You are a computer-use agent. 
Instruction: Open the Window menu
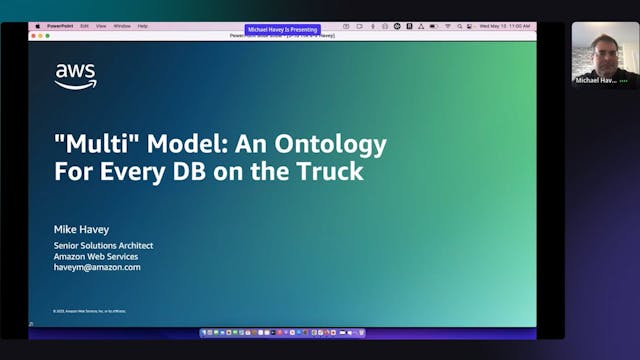122,26
